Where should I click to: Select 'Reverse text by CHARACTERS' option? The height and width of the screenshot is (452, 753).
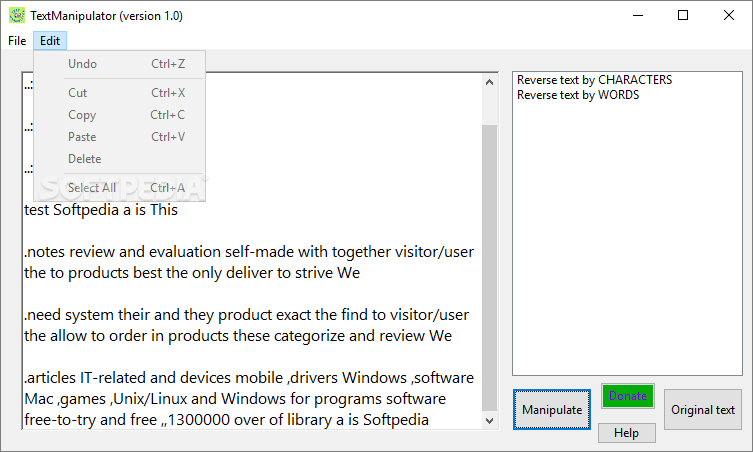coord(595,80)
